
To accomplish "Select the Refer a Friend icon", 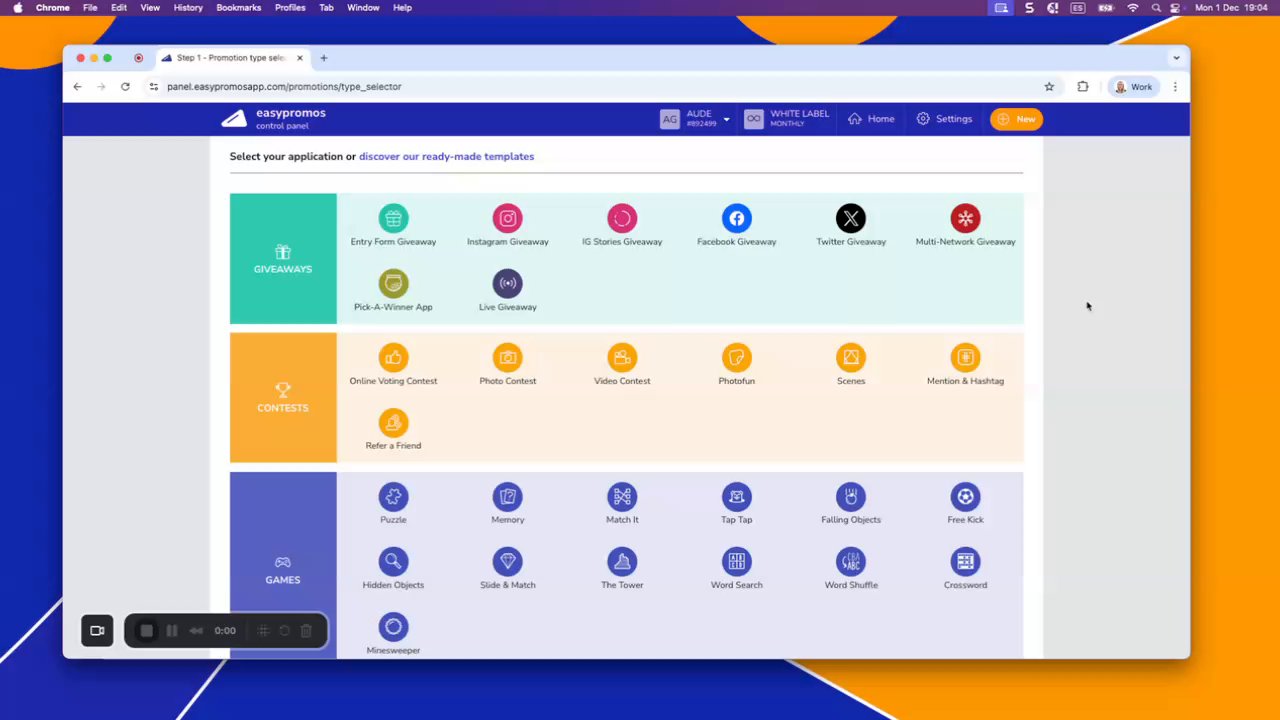I will 393,422.
